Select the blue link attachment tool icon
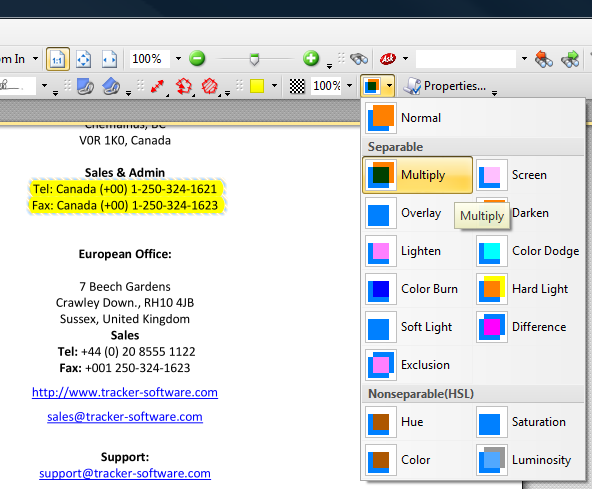Viewport: 592px width, 489px height. (85, 86)
